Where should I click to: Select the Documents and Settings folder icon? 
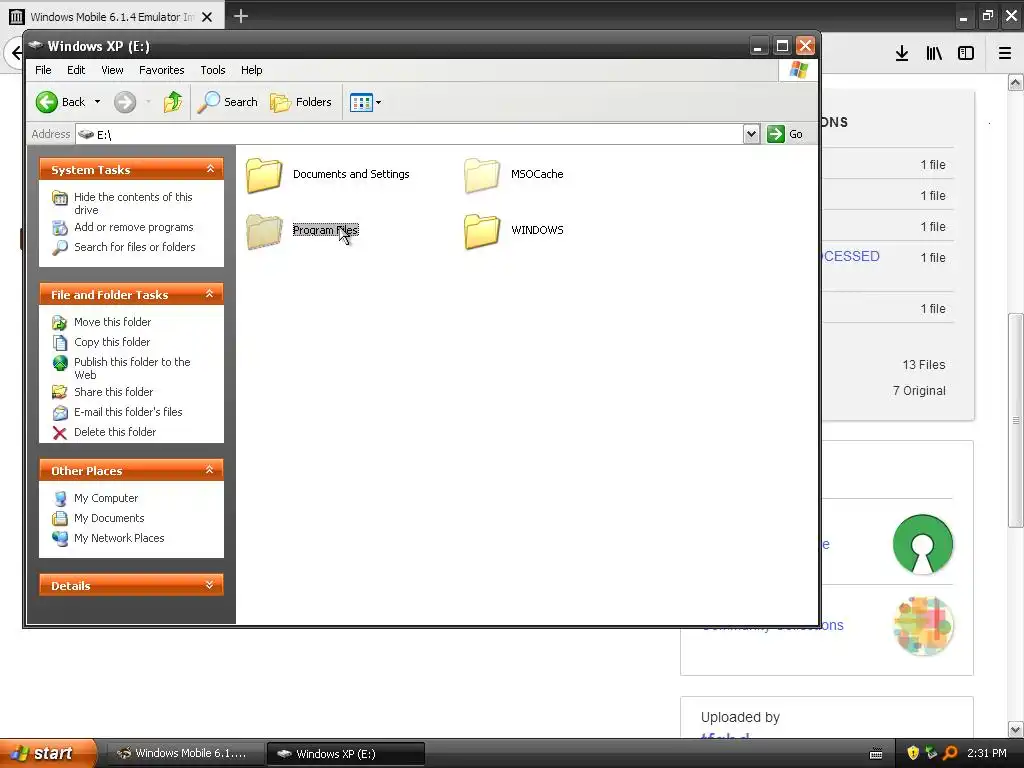coord(264,175)
